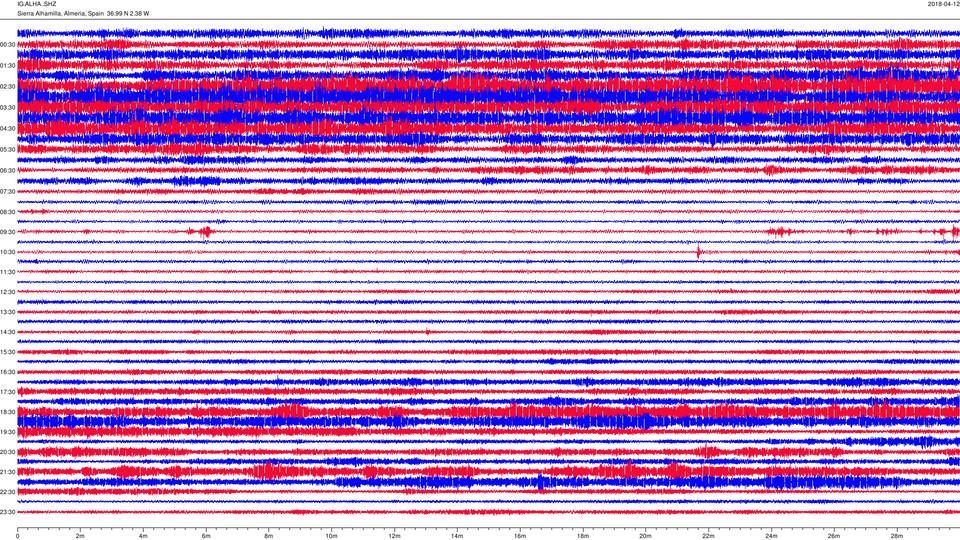Select the 10:30 time label
The height and width of the screenshot is (540, 960).
click(x=7, y=252)
